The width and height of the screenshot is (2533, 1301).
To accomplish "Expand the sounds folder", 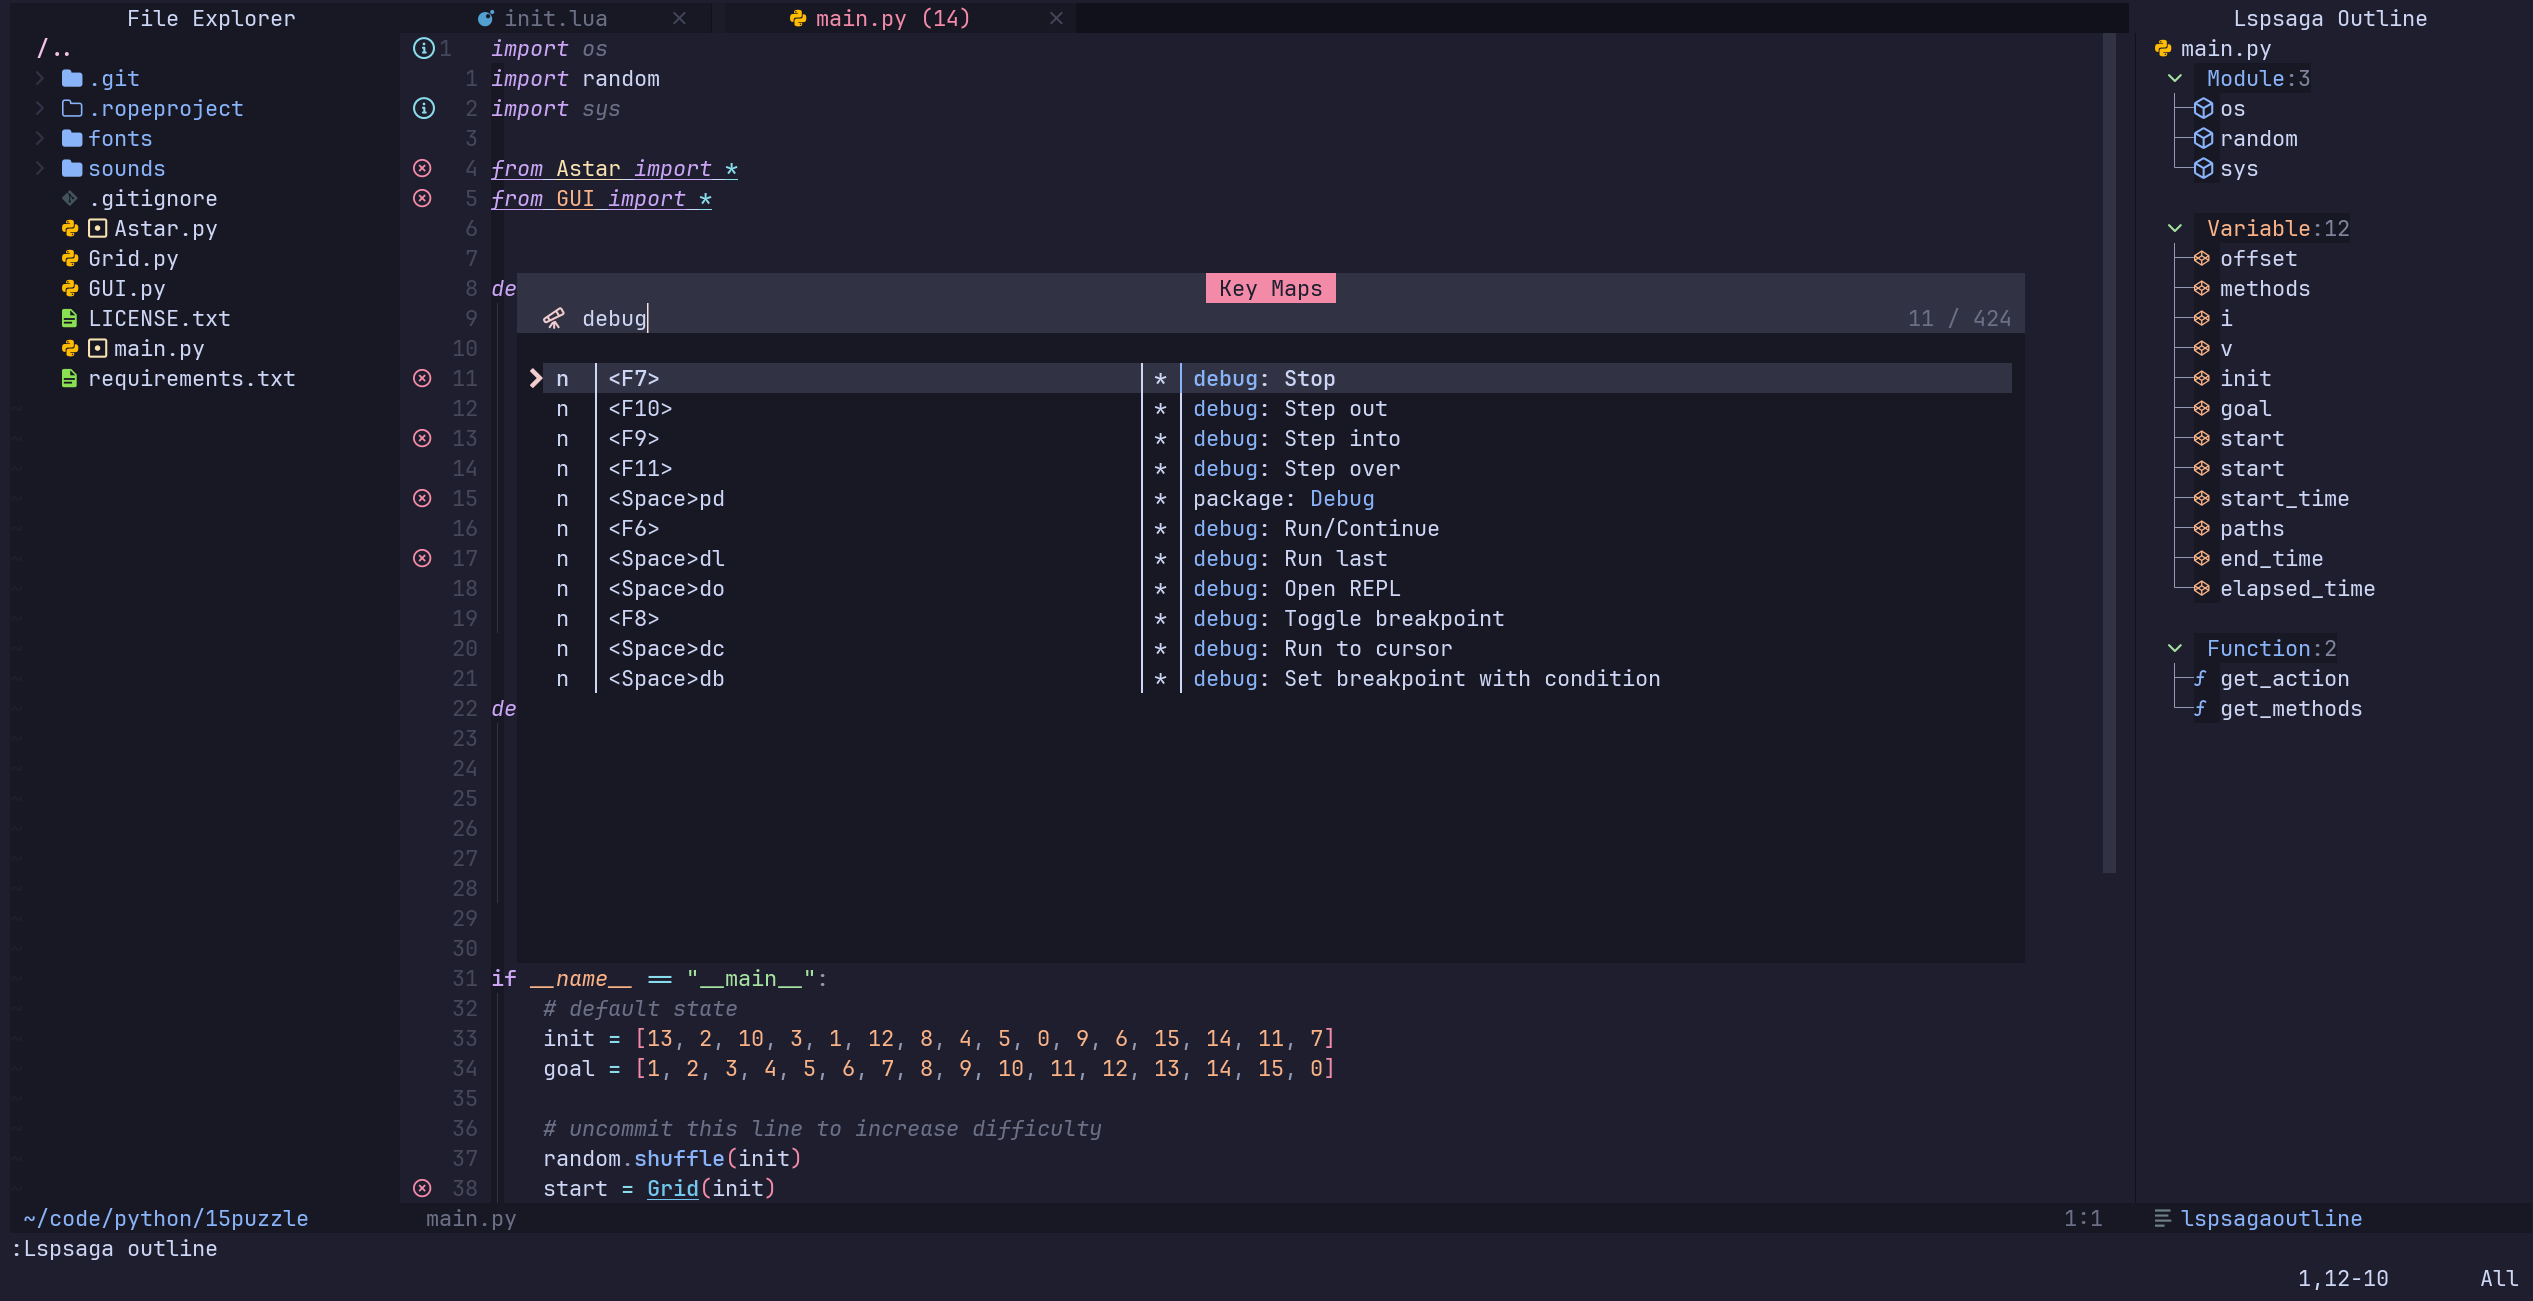I will [40, 168].
